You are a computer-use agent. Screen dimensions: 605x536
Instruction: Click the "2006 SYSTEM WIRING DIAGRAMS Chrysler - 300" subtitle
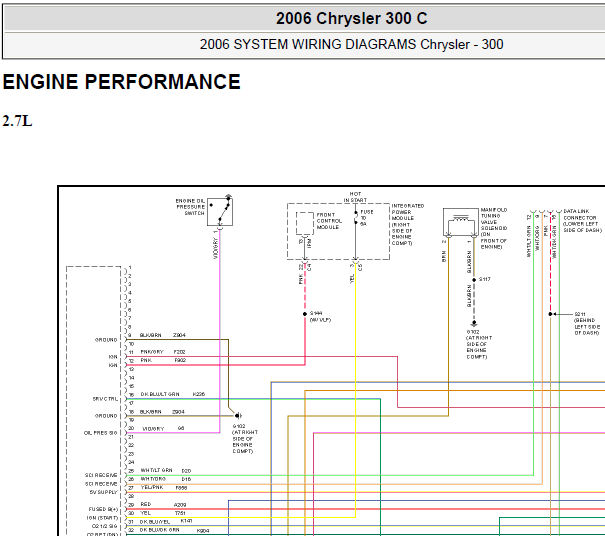click(352, 44)
